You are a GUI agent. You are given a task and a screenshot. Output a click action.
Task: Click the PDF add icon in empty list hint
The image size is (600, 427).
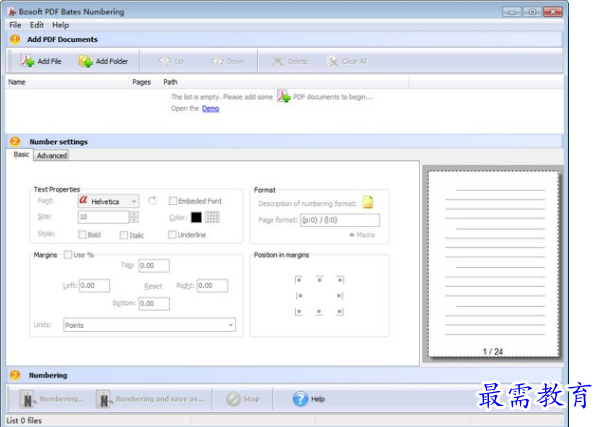[x=284, y=96]
